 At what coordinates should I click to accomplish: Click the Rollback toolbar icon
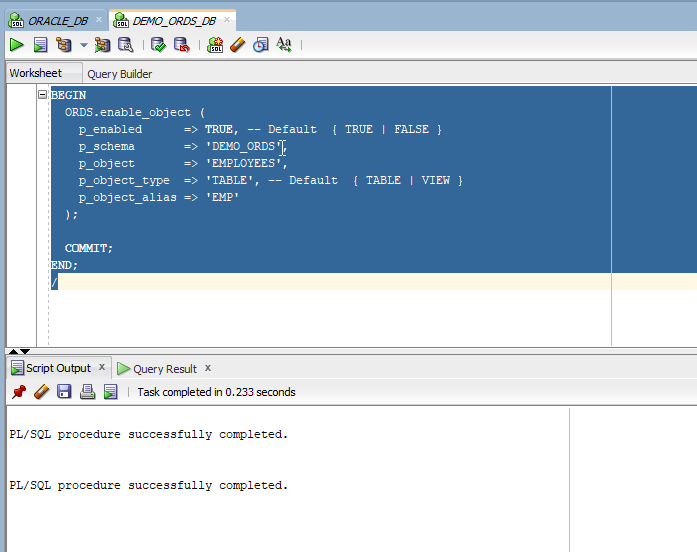click(x=181, y=44)
